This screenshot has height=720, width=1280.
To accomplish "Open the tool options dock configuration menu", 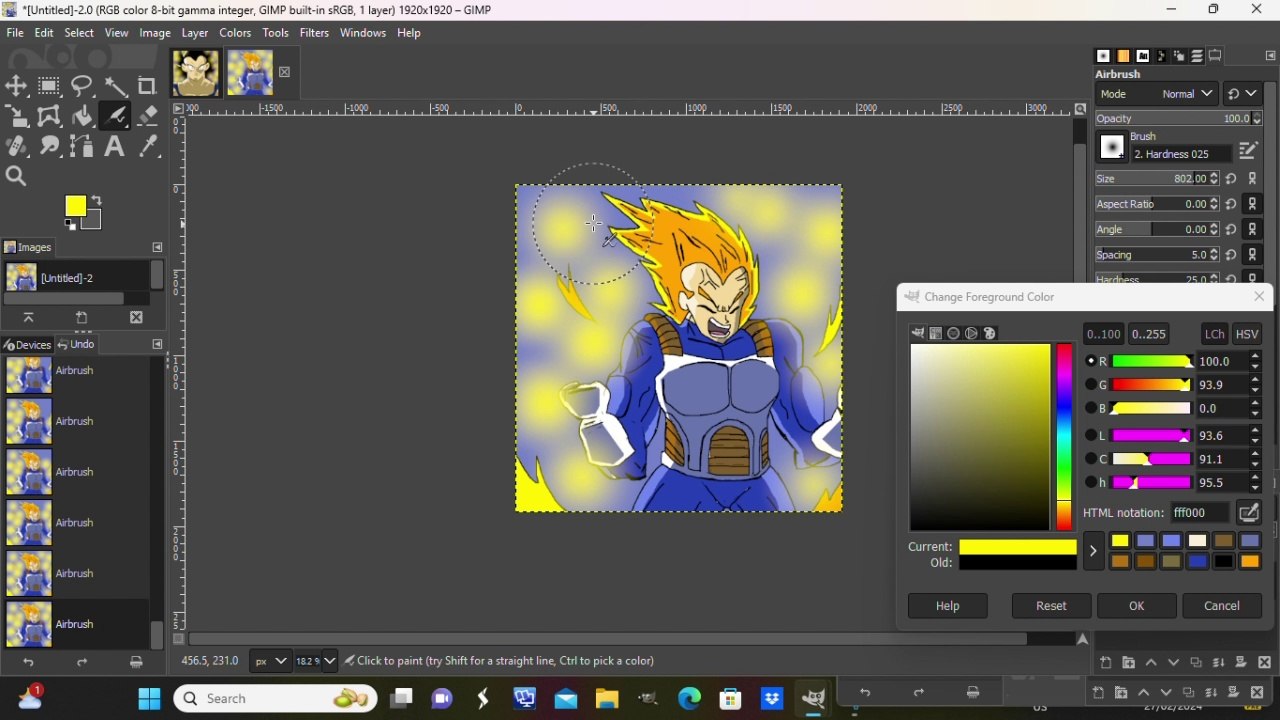I will click(x=1270, y=56).
